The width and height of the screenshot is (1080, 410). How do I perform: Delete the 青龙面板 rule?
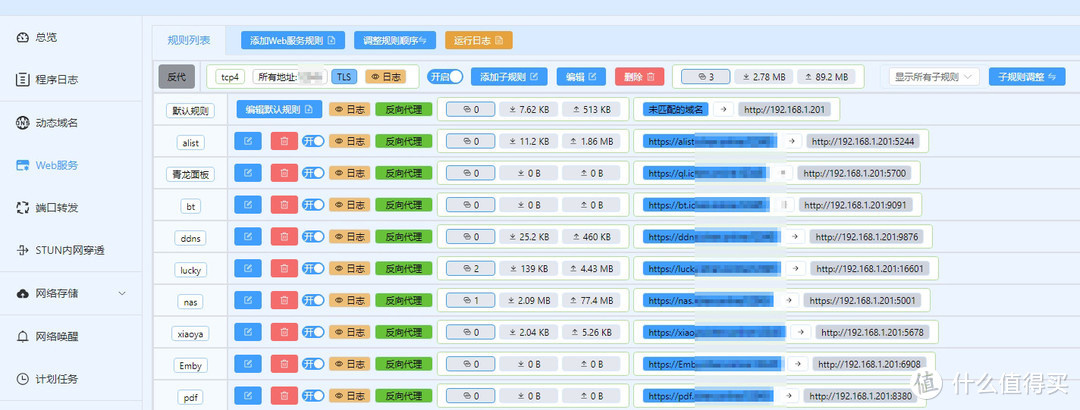[284, 173]
